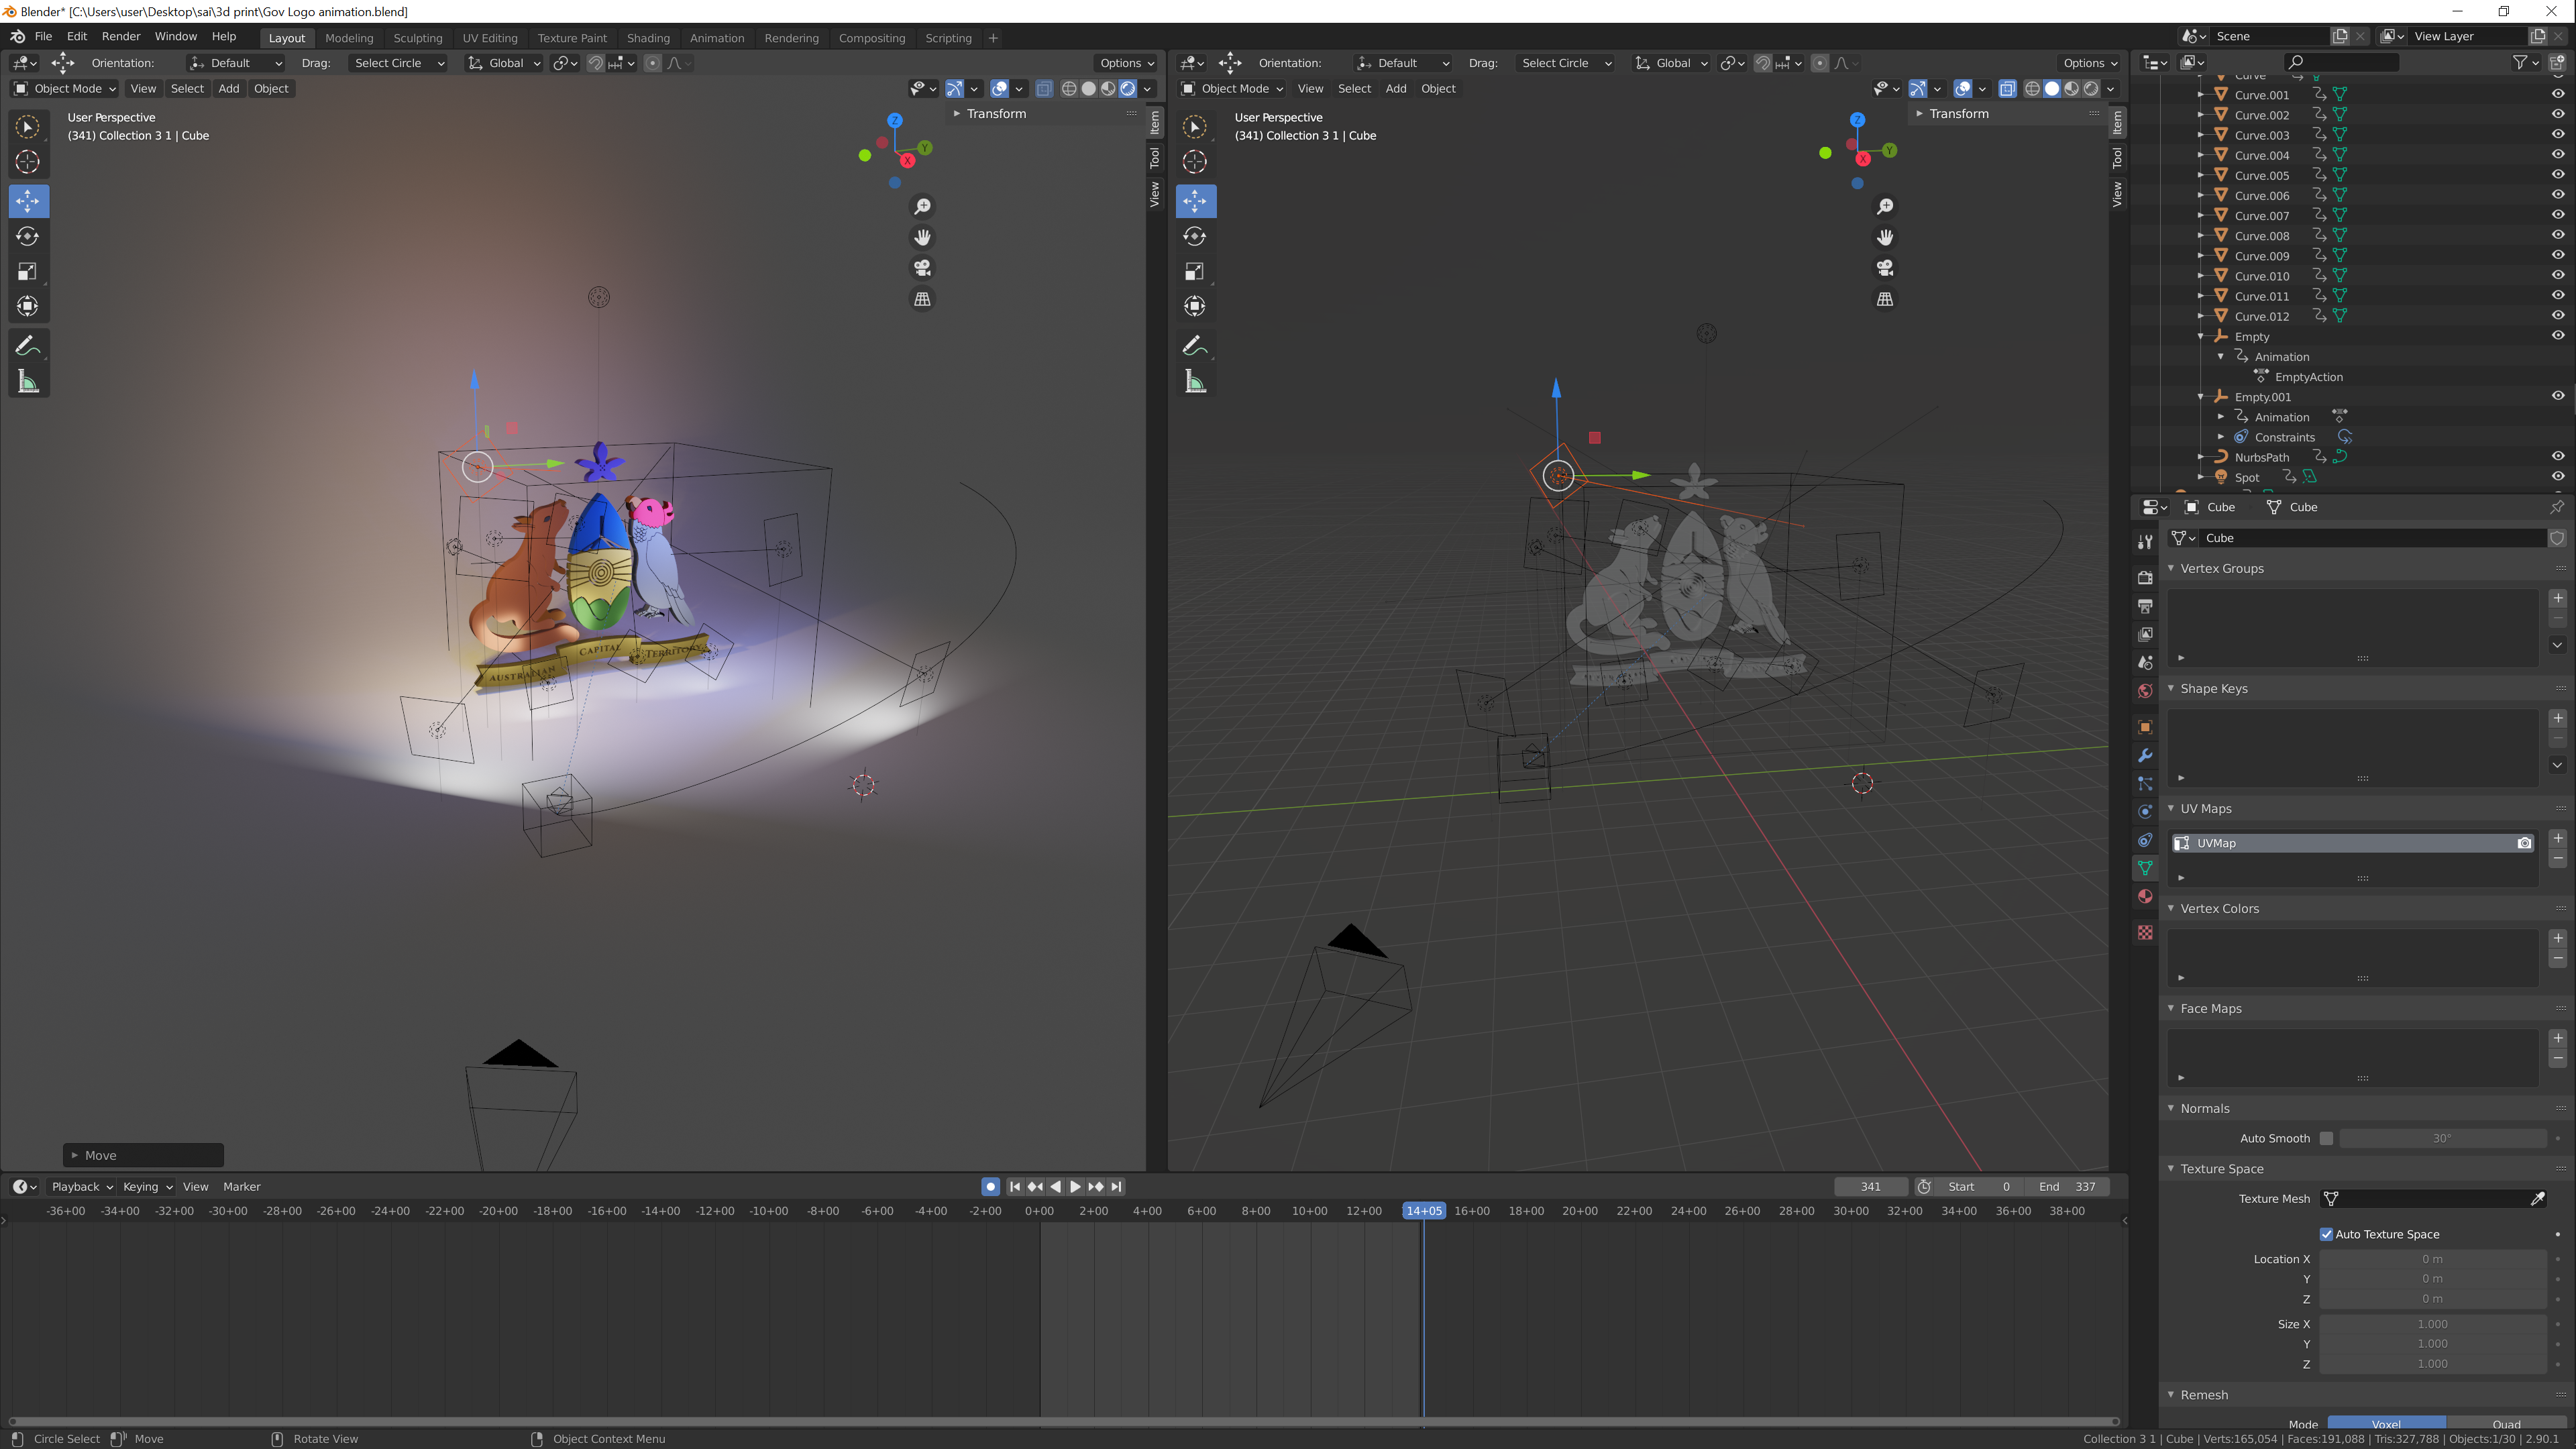2576x1449 pixels.
Task: Play the animation forward
Action: [1075, 1186]
